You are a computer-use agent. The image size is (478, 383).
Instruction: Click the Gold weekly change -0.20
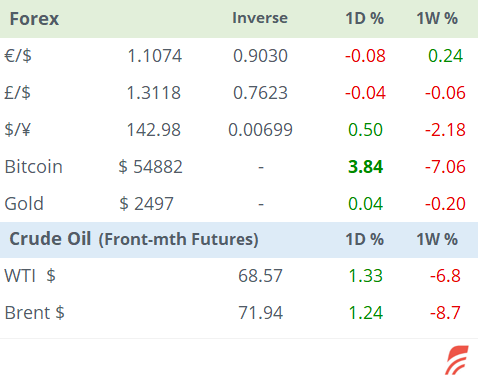(445, 204)
